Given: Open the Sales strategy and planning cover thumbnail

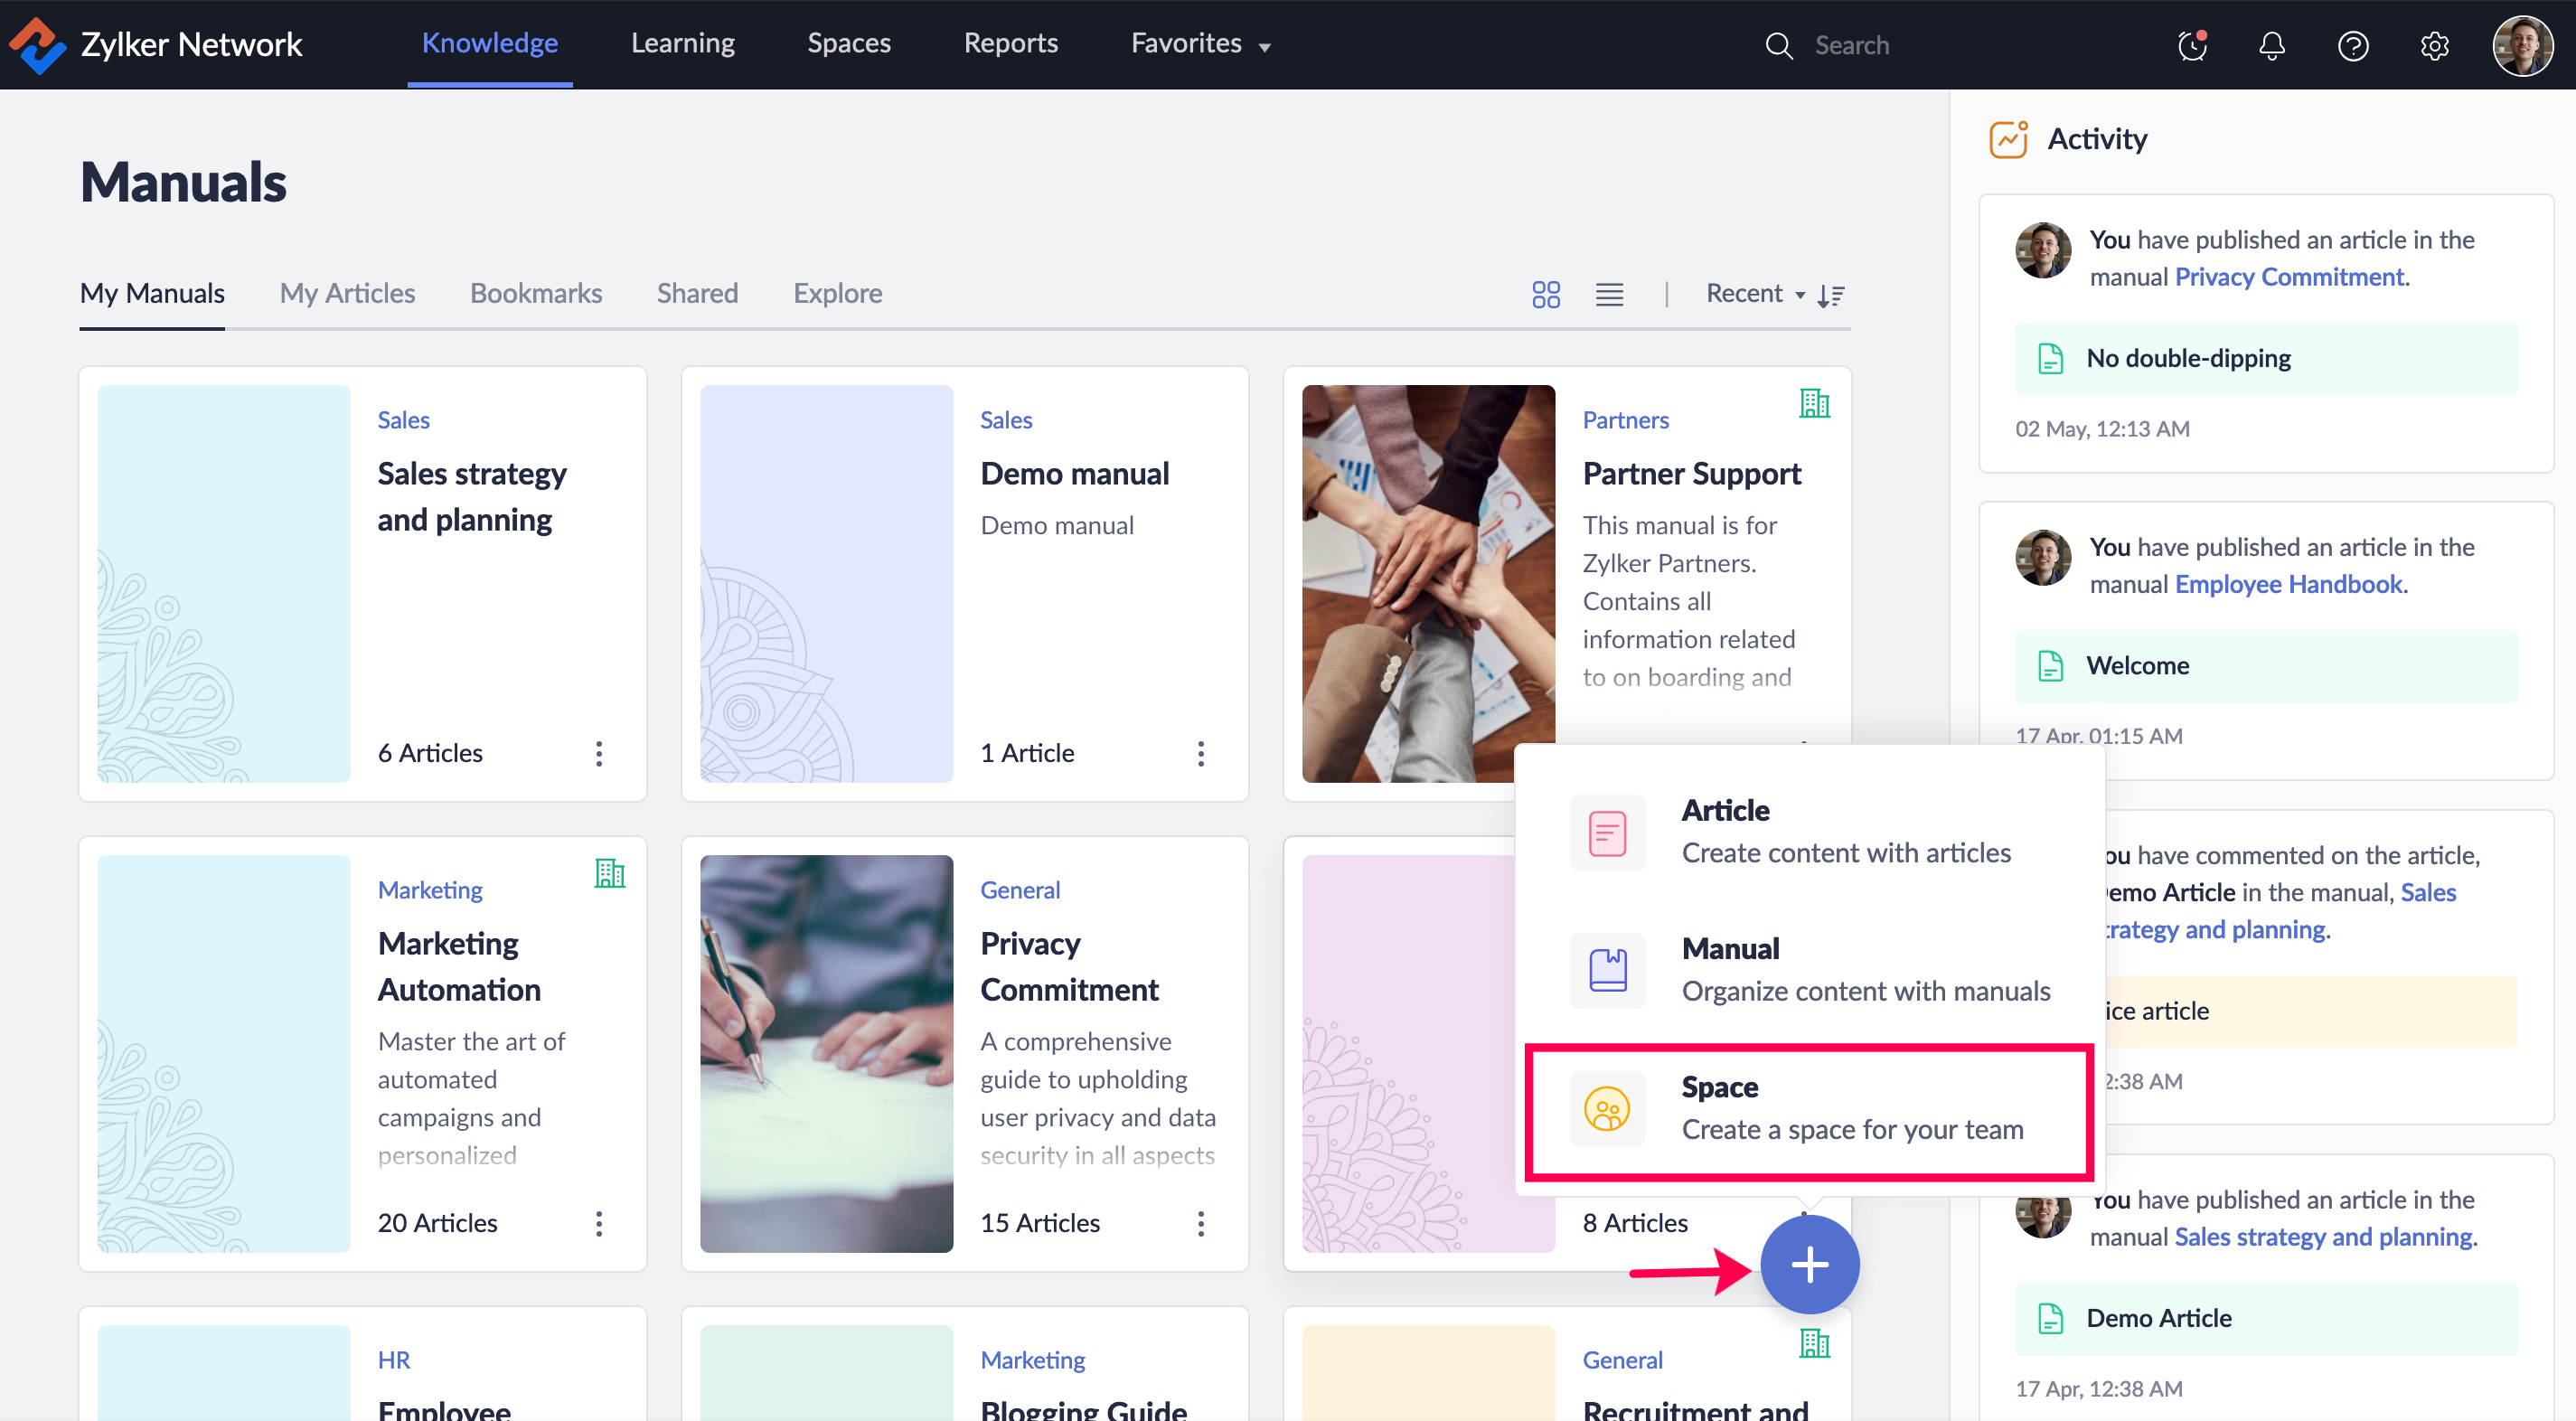Looking at the screenshot, I should 224,584.
